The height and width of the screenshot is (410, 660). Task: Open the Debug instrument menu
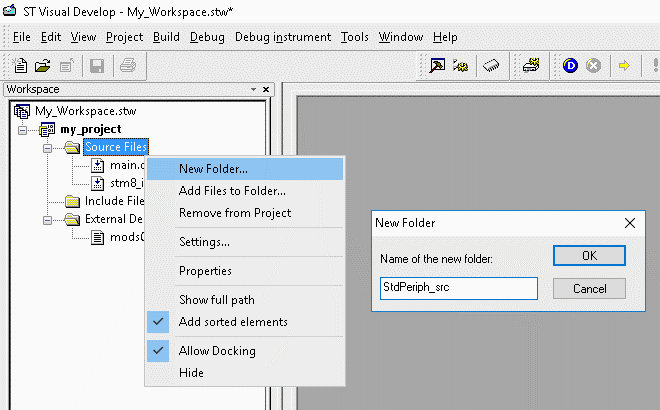pyautogui.click(x=282, y=37)
